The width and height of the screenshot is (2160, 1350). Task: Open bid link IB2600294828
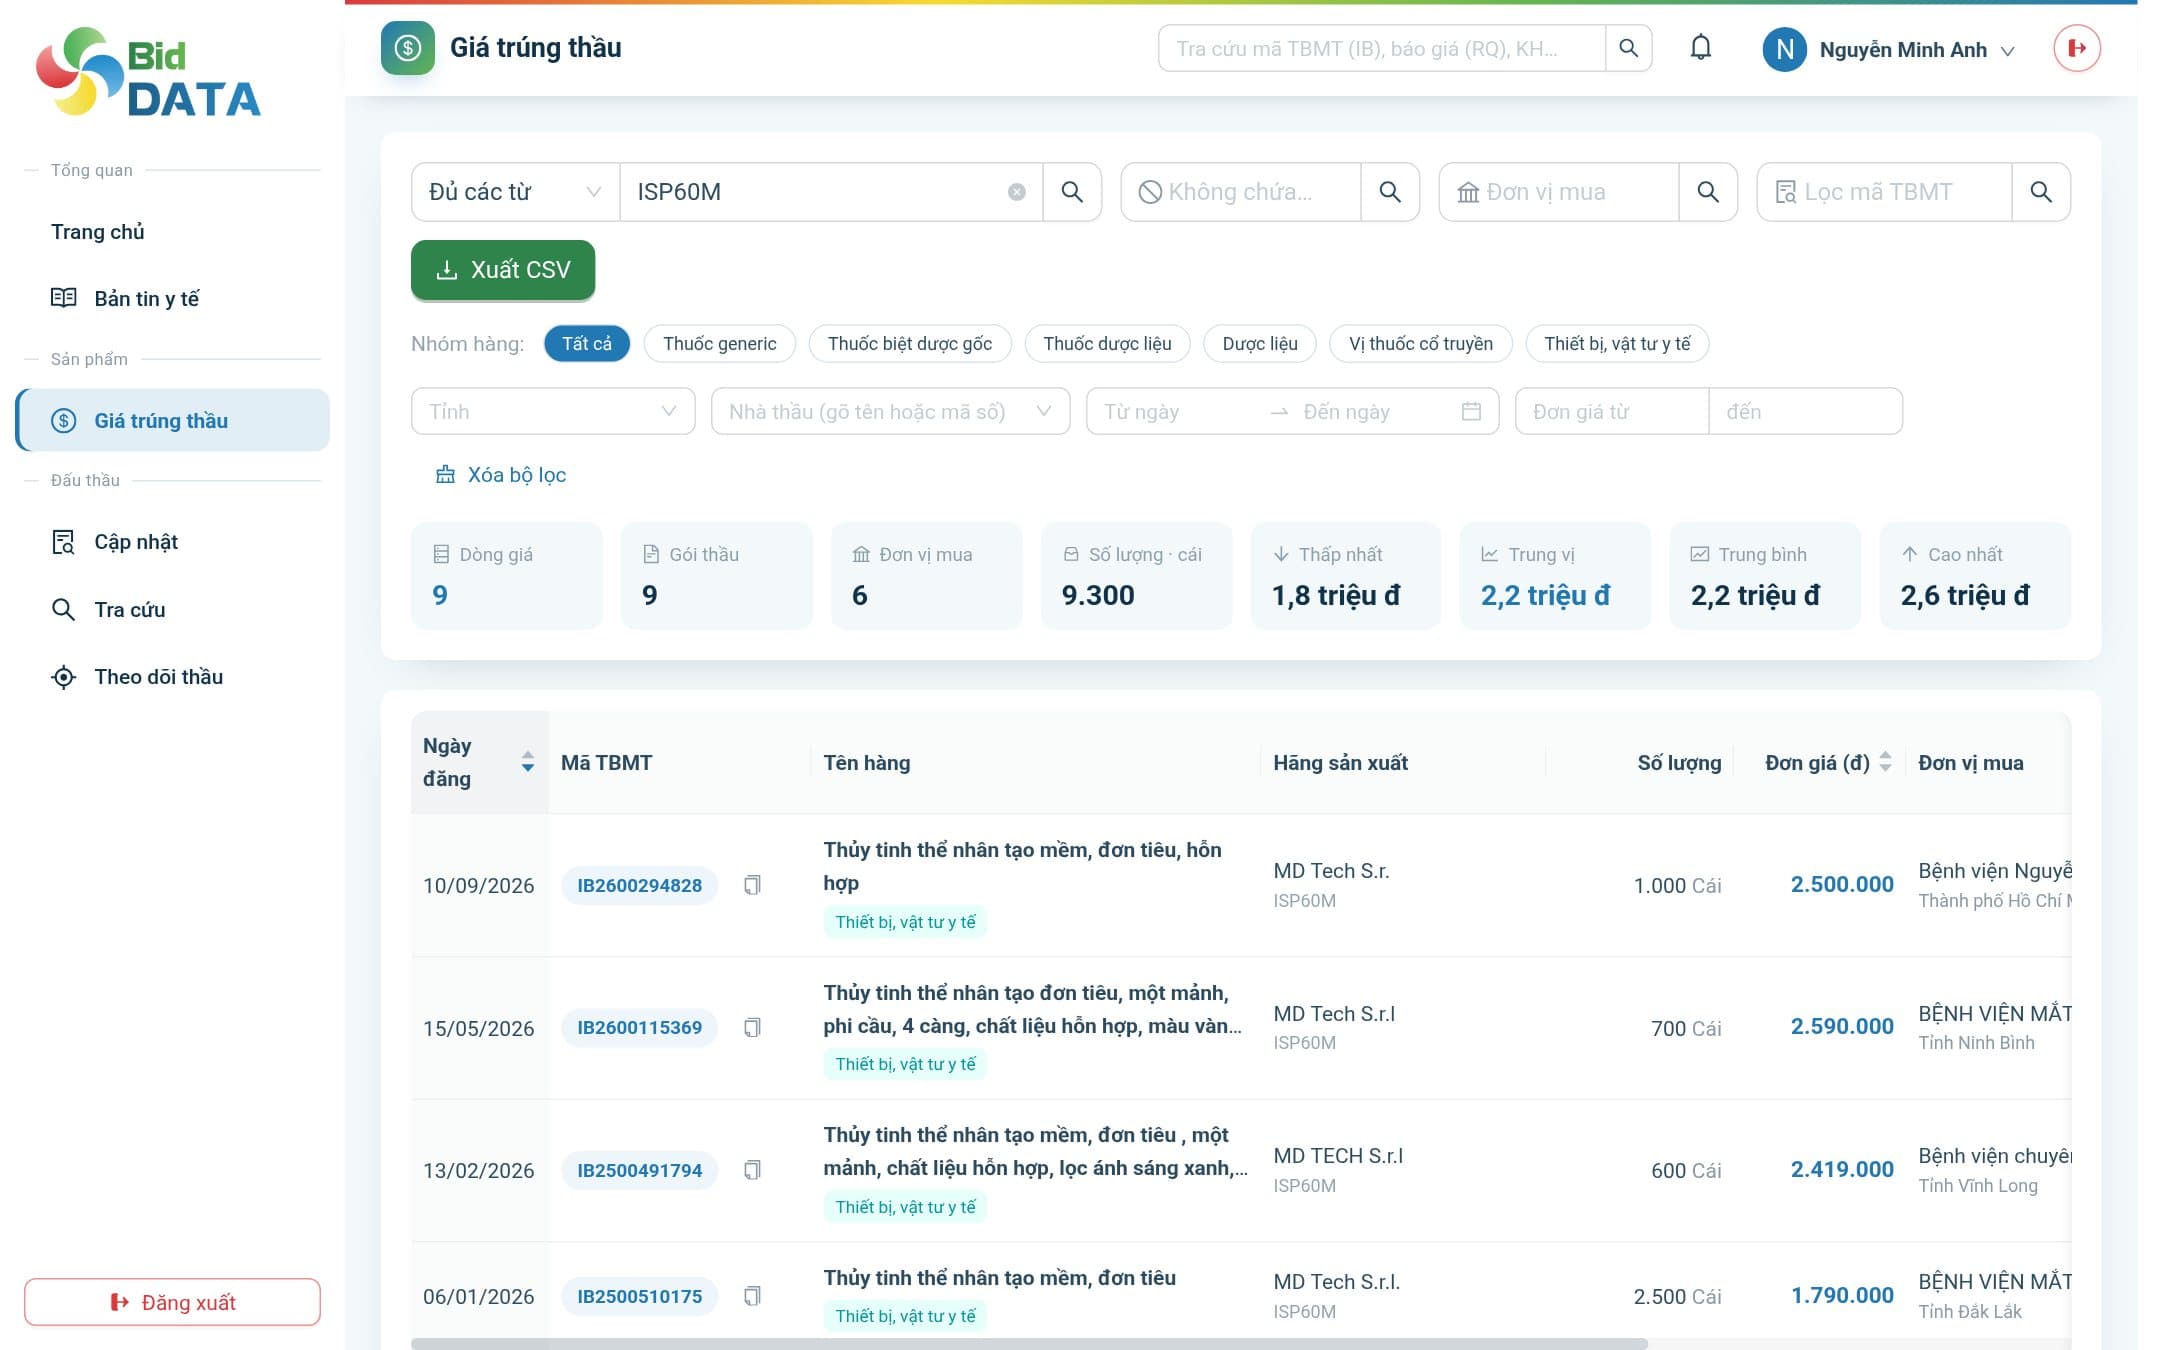640,885
